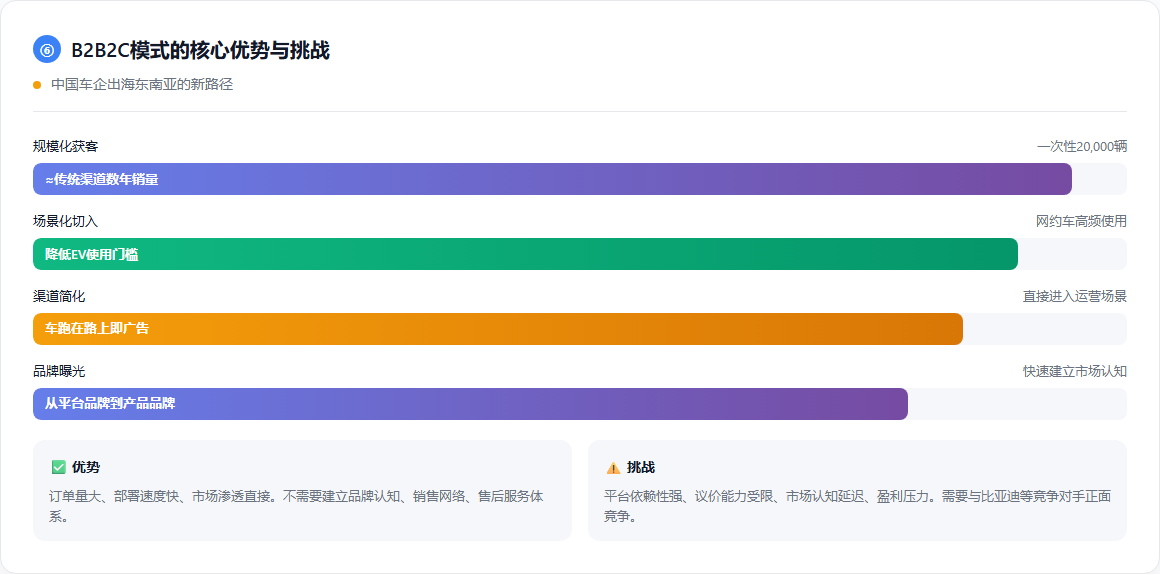
Task: Click the orange 车跑在路上即广告 bar
Action: click(497, 329)
